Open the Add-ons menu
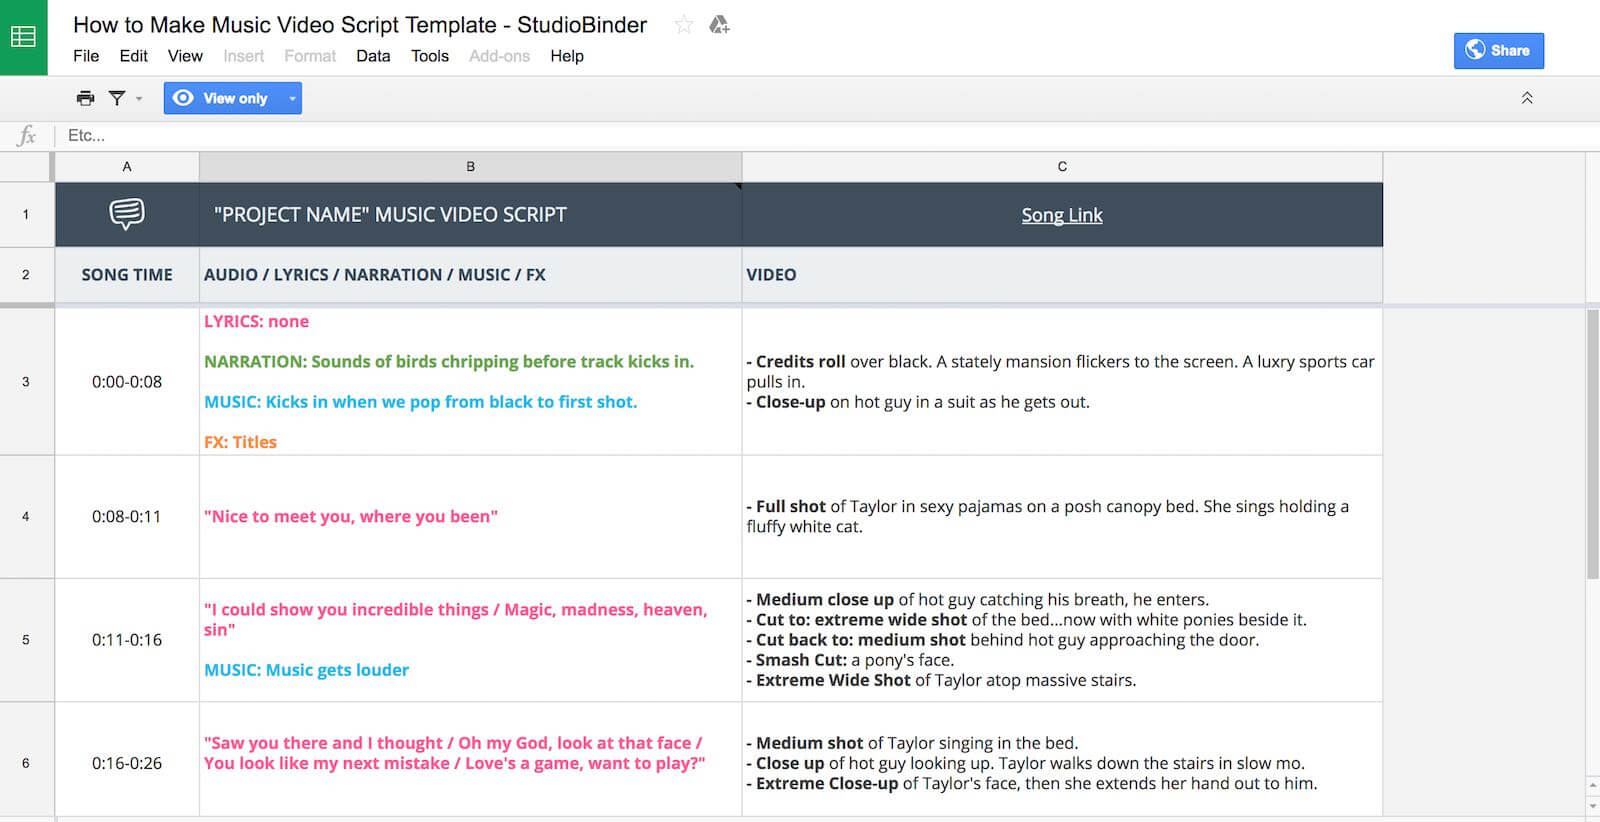Screen dimensions: 1600x822 [499, 56]
